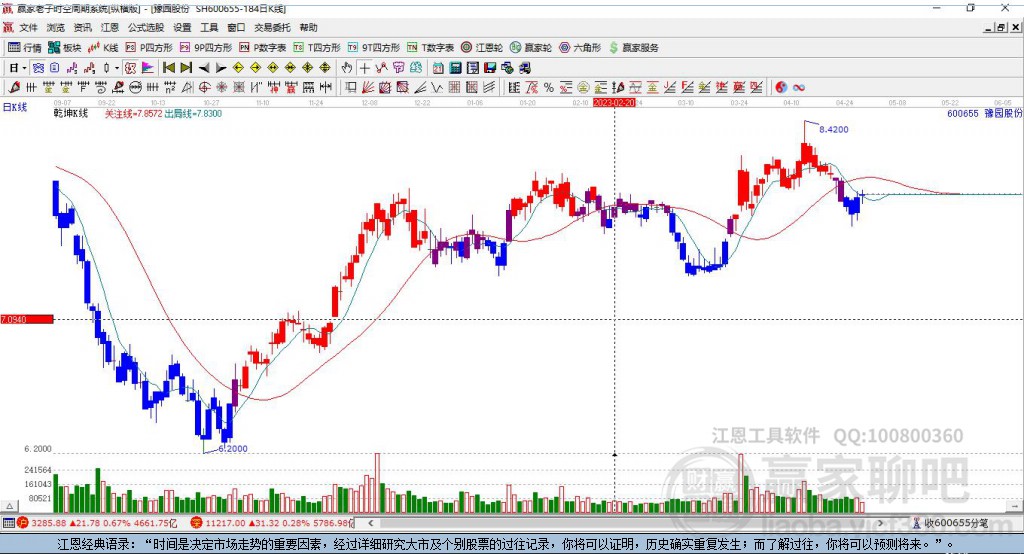The height and width of the screenshot is (554, 1024).
Task: Open the T四方形 tool
Action: [317, 48]
